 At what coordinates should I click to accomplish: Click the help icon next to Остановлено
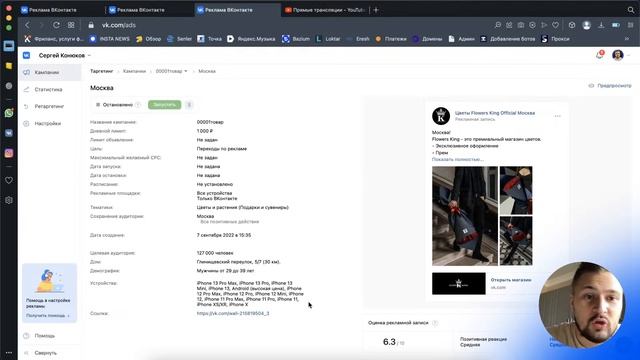(x=138, y=105)
